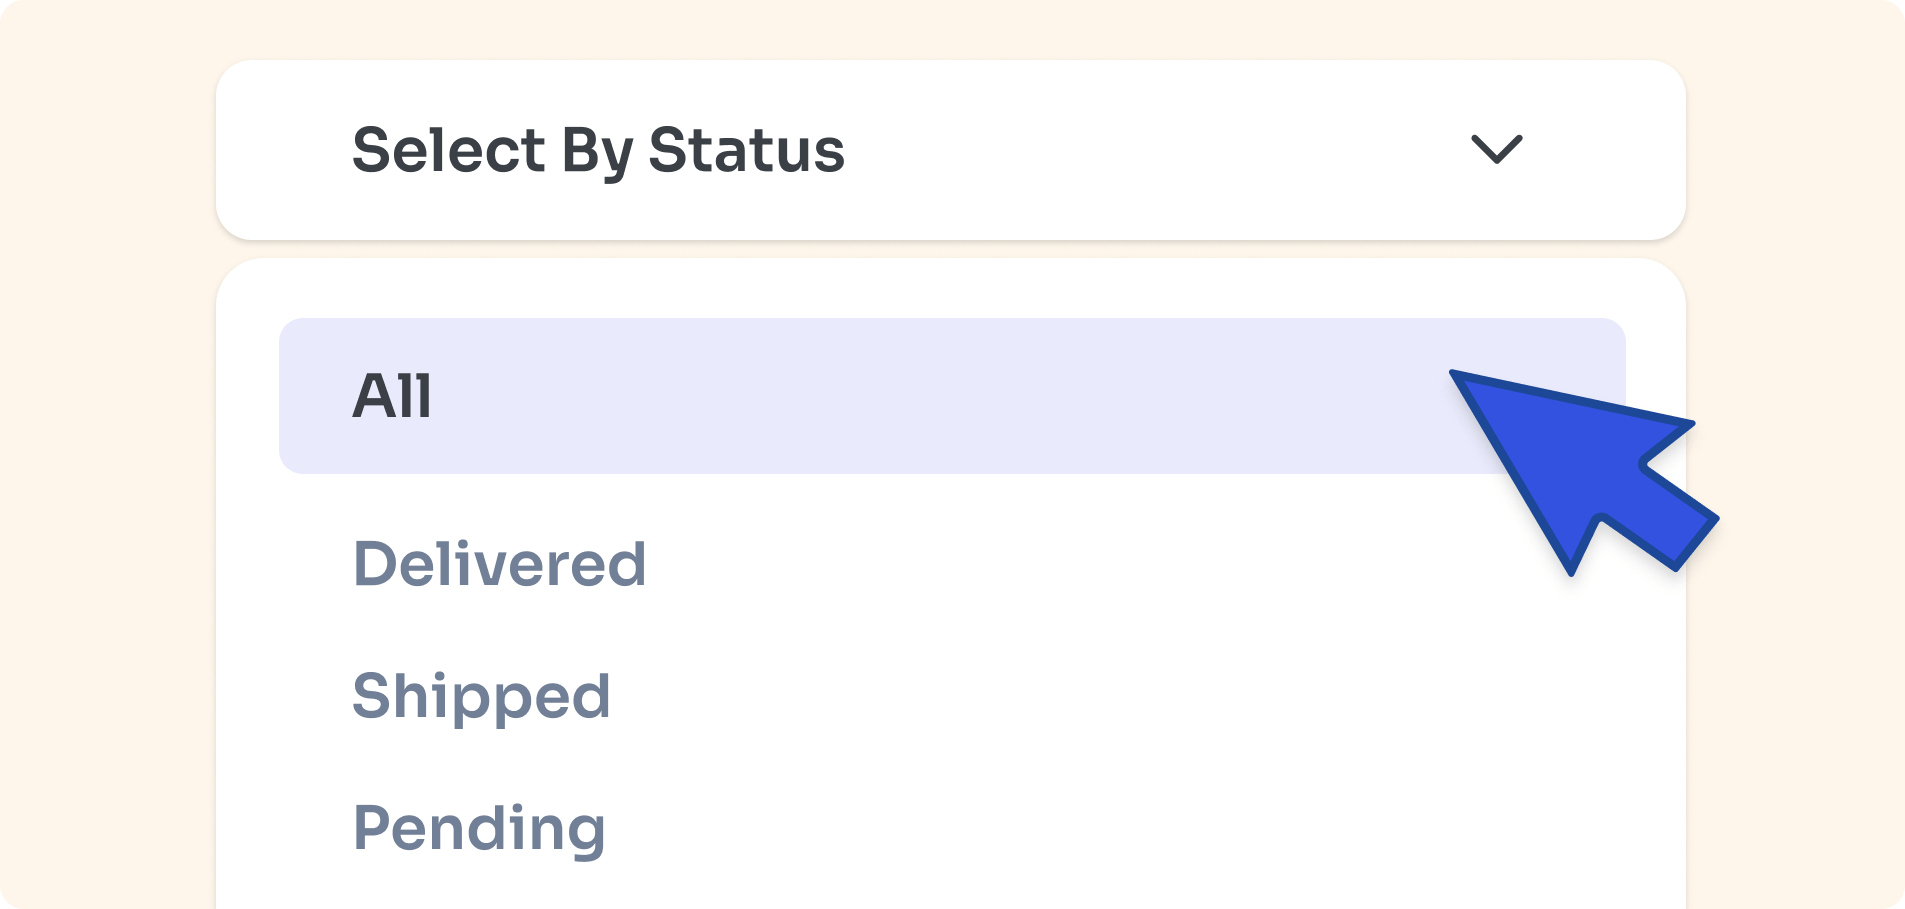The height and width of the screenshot is (909, 1905).
Task: Filter orders by Delivered status
Action: pyautogui.click(x=499, y=564)
